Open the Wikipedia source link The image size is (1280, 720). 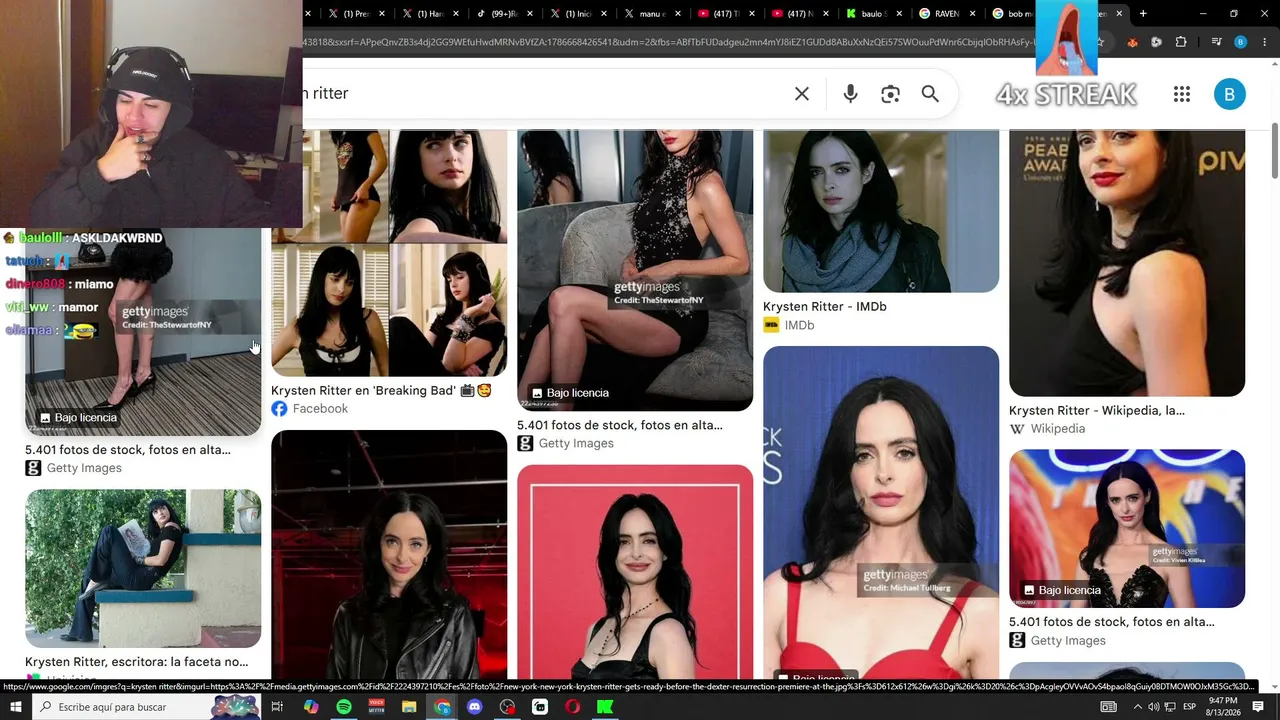(1047, 429)
